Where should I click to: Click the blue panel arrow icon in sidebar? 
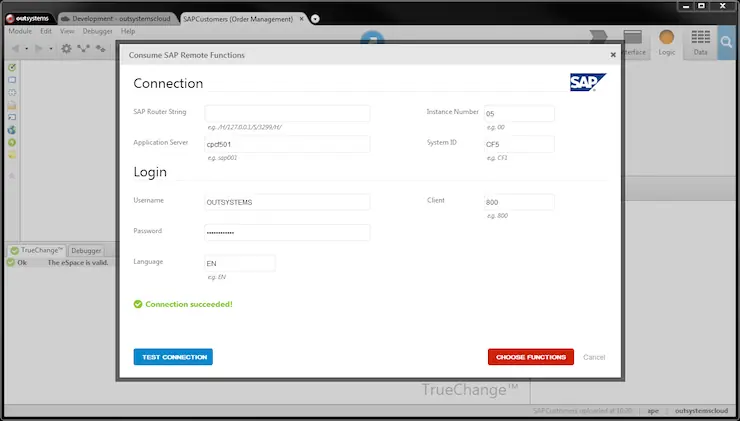pos(12,118)
